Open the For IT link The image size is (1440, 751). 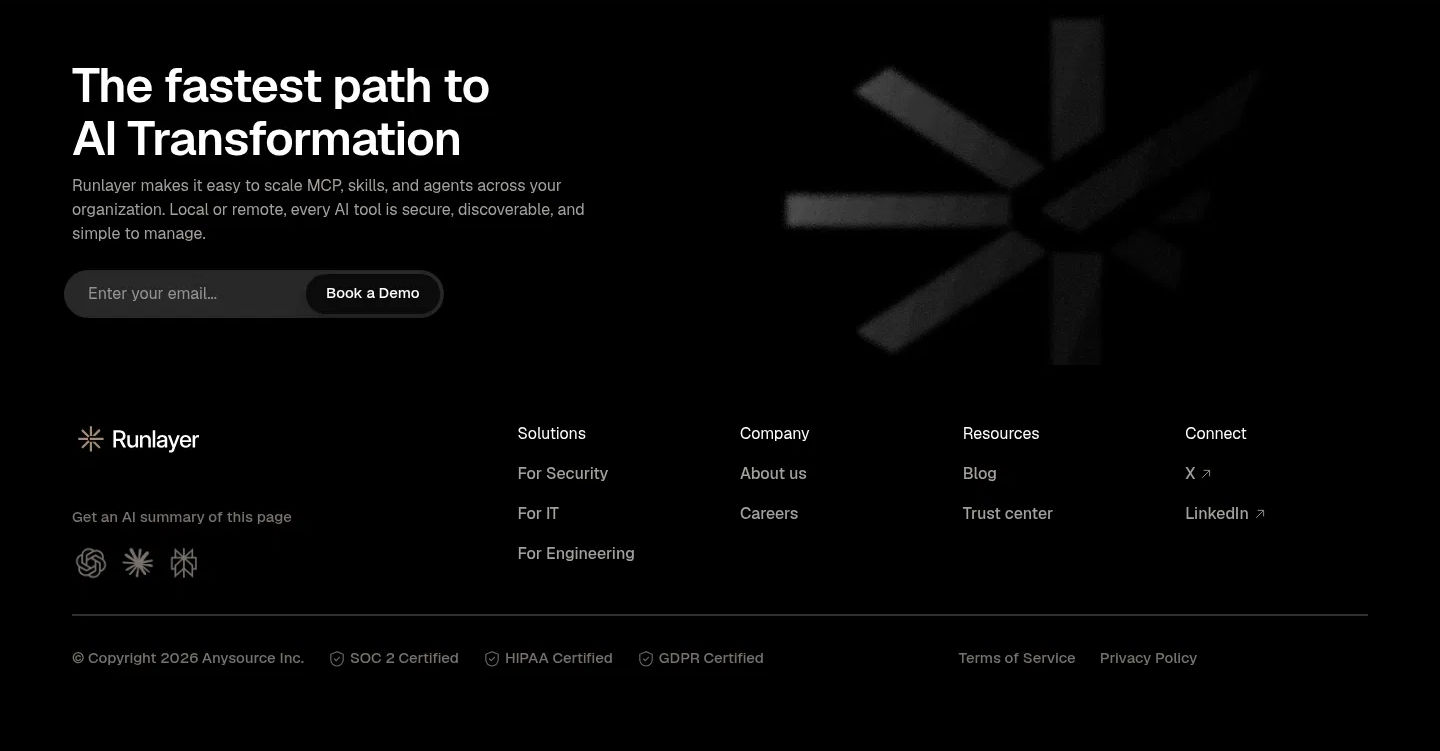click(538, 513)
